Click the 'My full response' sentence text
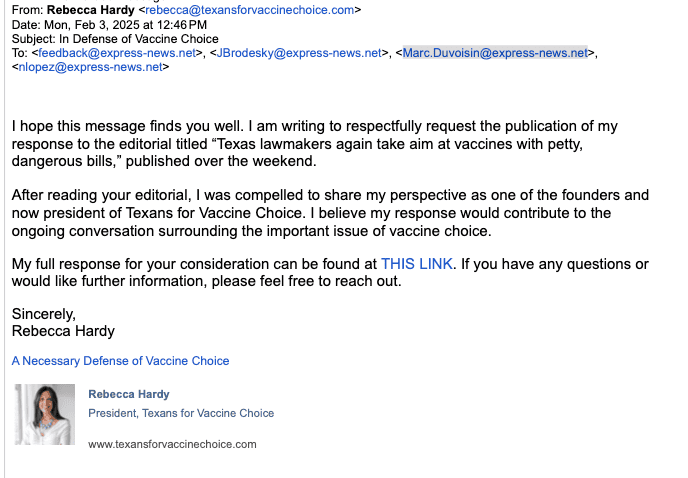688x478 pixels. tap(330, 272)
